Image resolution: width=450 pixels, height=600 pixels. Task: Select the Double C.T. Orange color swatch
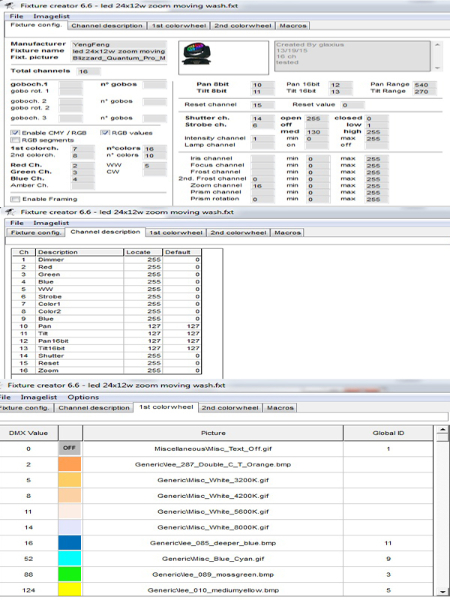point(70,464)
